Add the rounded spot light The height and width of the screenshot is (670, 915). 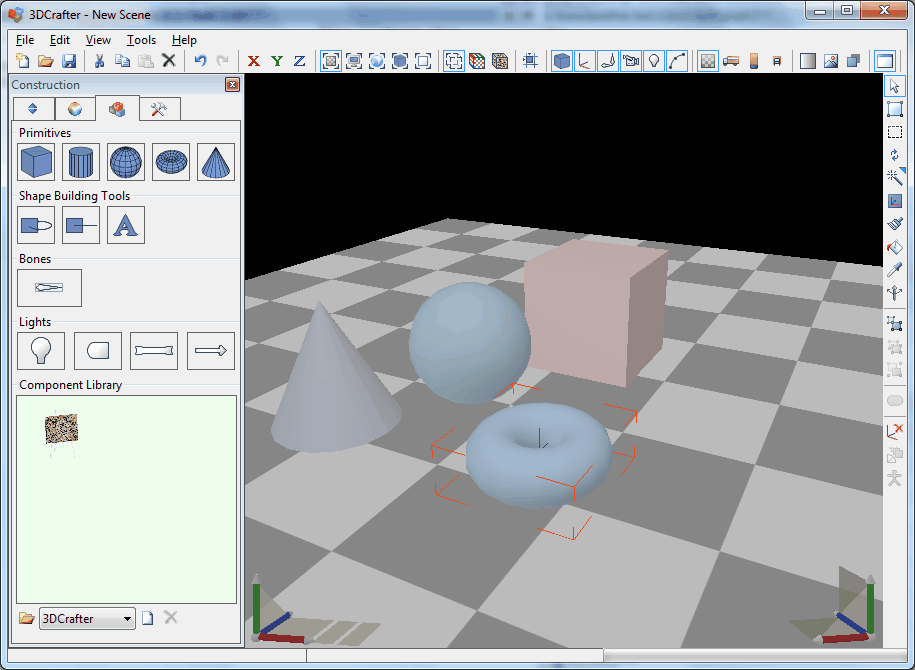tap(98, 351)
